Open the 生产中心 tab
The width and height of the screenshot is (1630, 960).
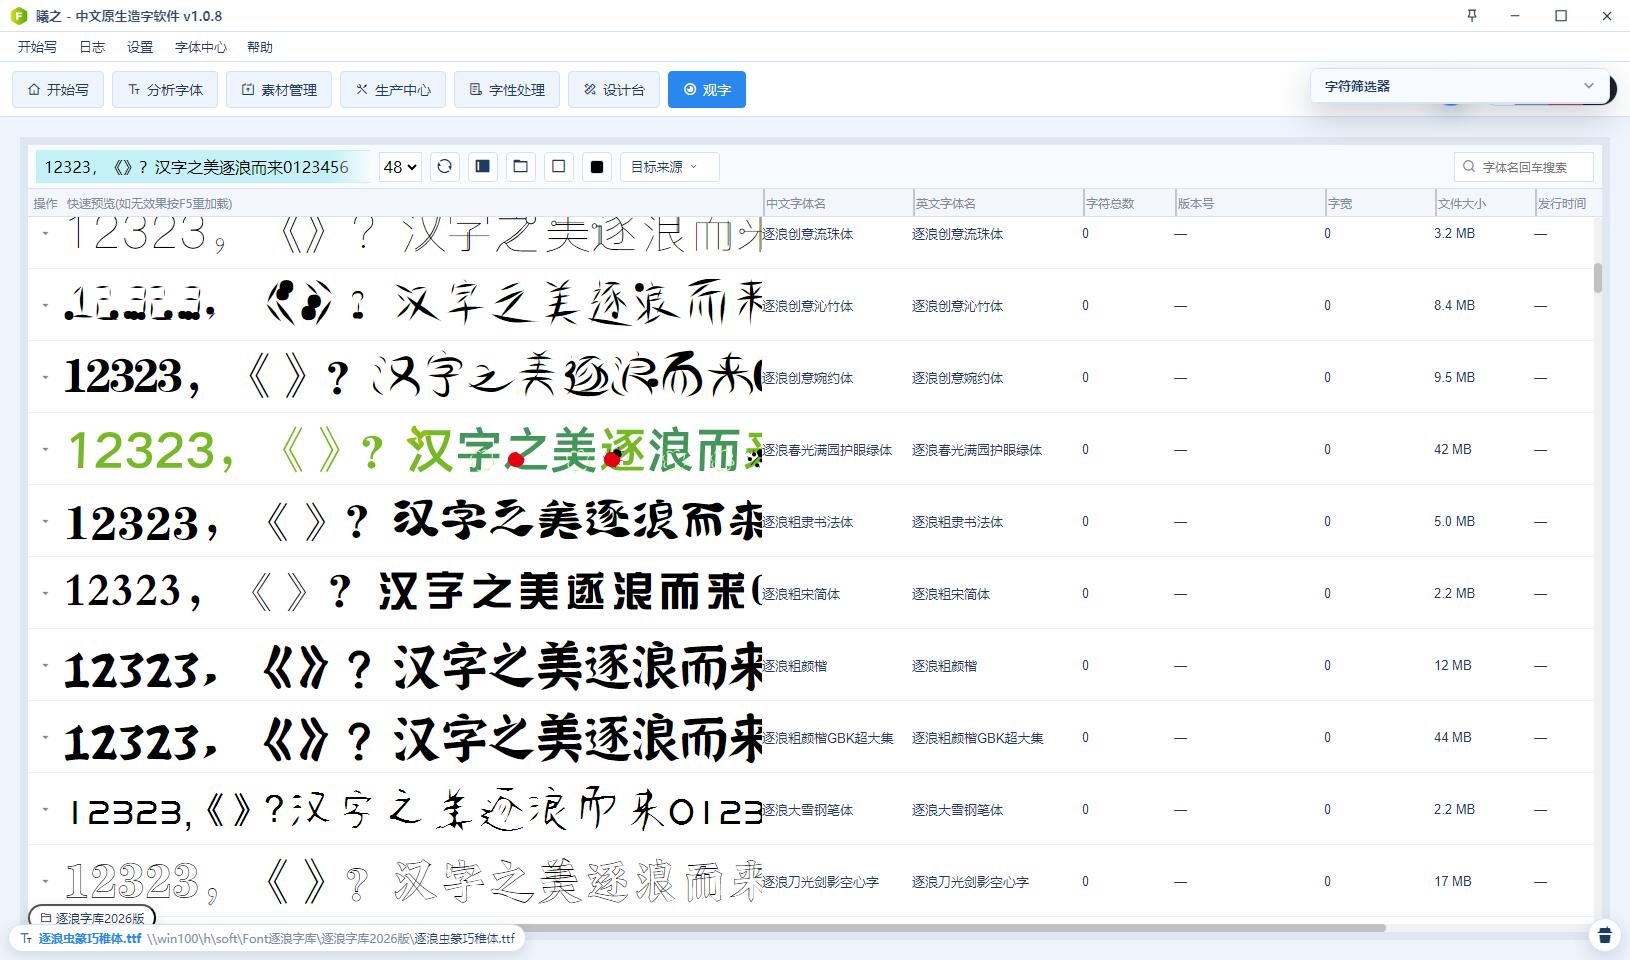tap(393, 89)
